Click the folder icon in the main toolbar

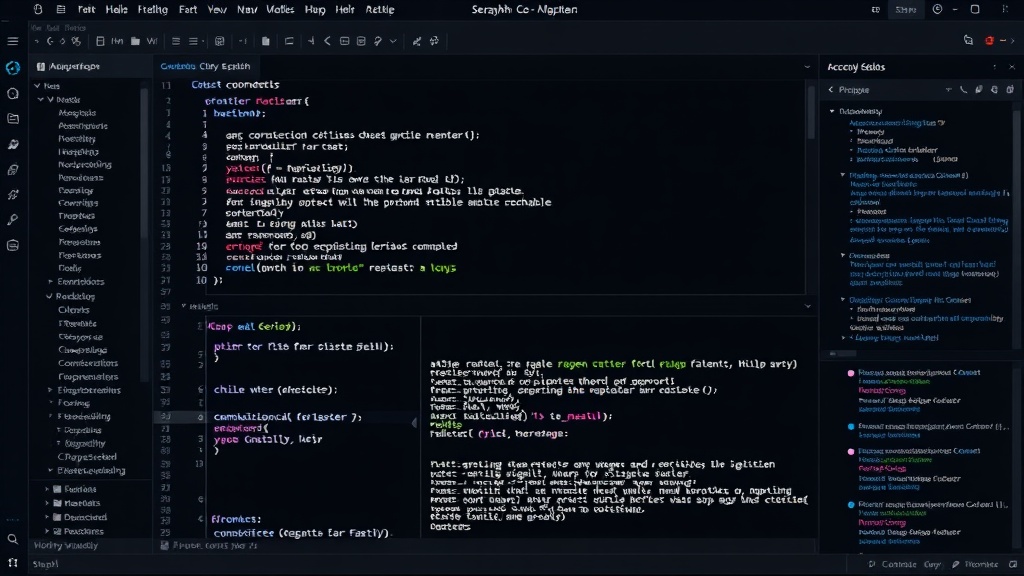(x=135, y=41)
